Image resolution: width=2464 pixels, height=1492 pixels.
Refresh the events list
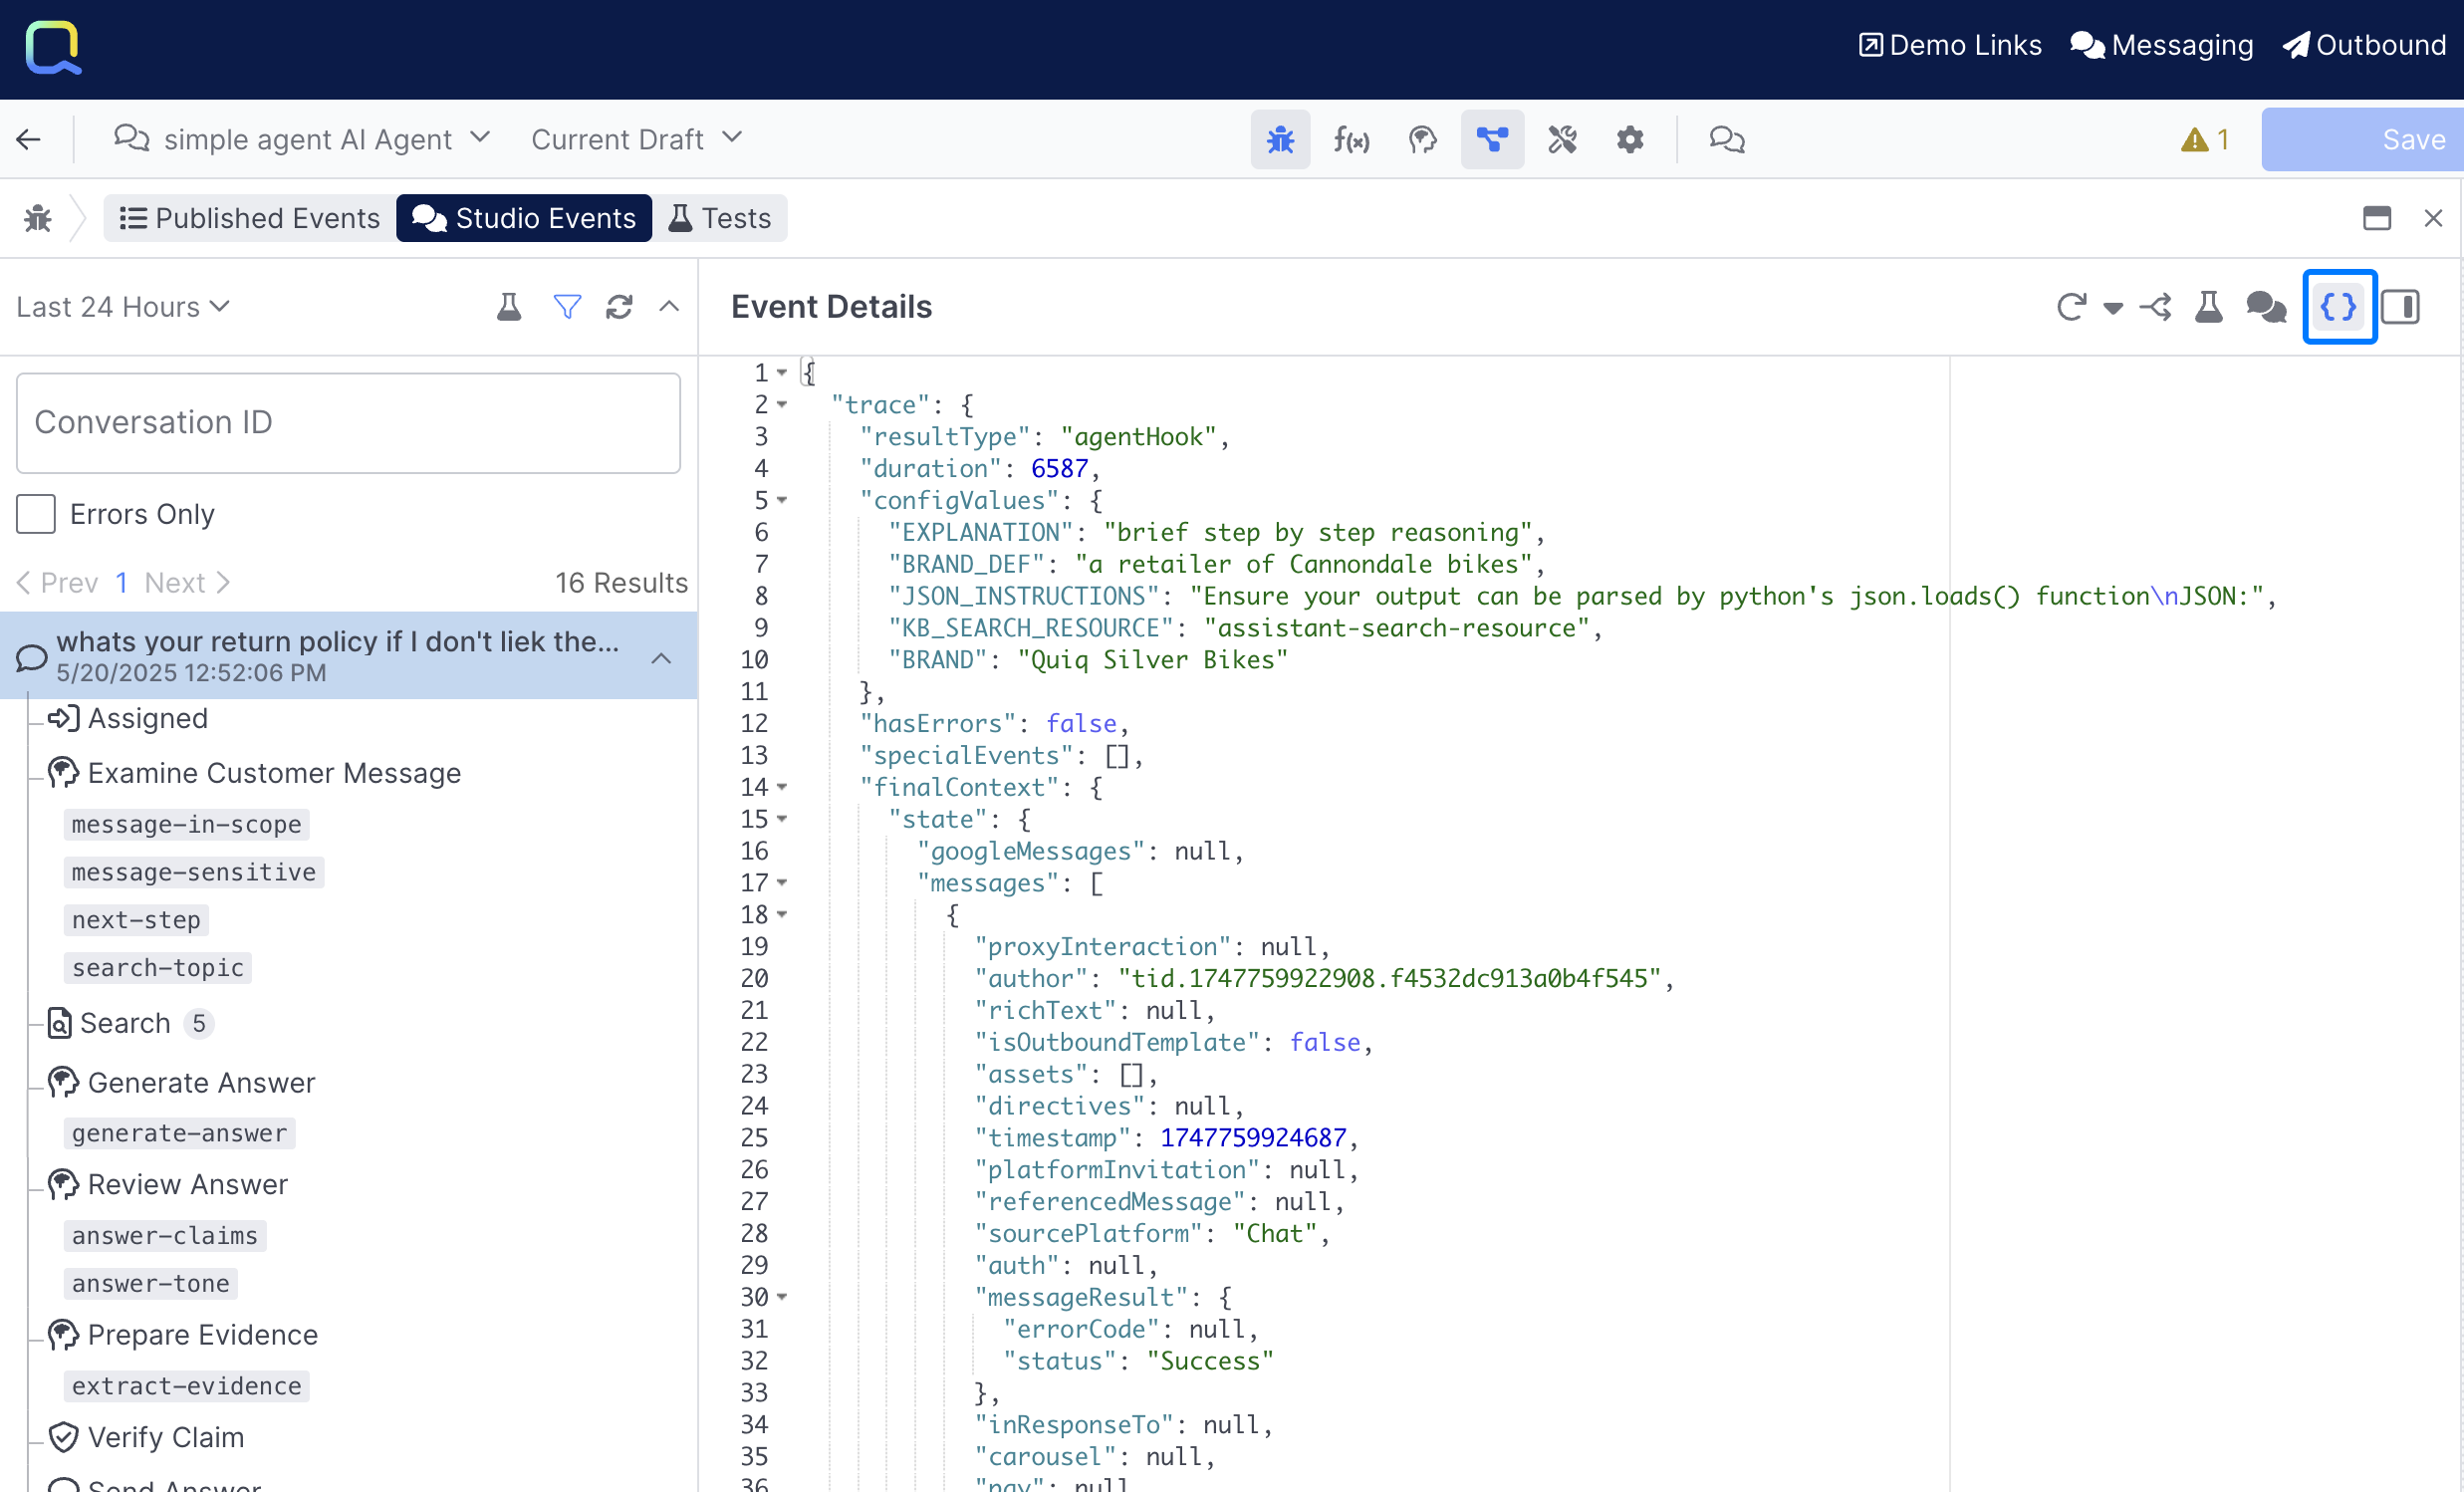click(x=619, y=307)
